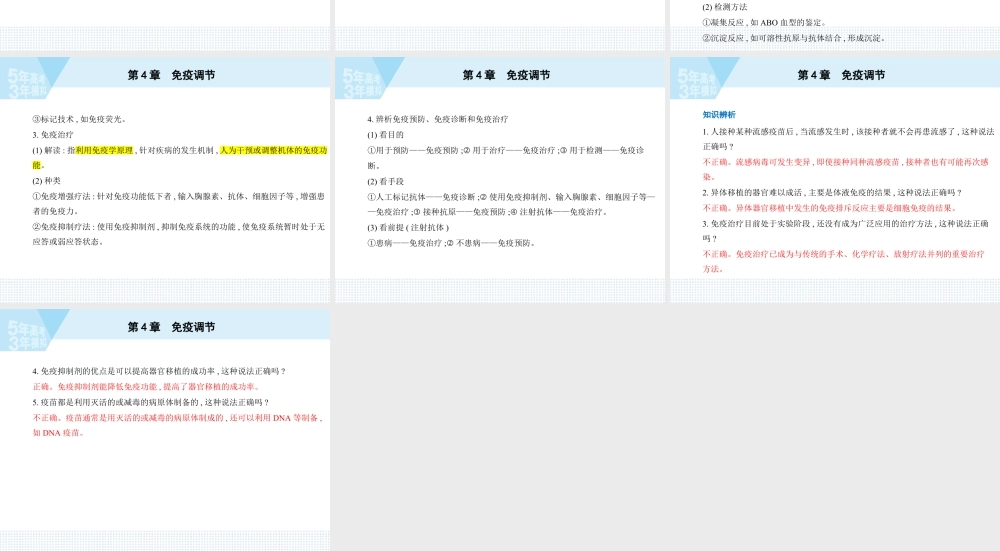Screen dimensions: 1000x551
Task: Click the 第4章 免疫调节 title on 知识辨析 slide
Action: pyautogui.click(x=841, y=75)
